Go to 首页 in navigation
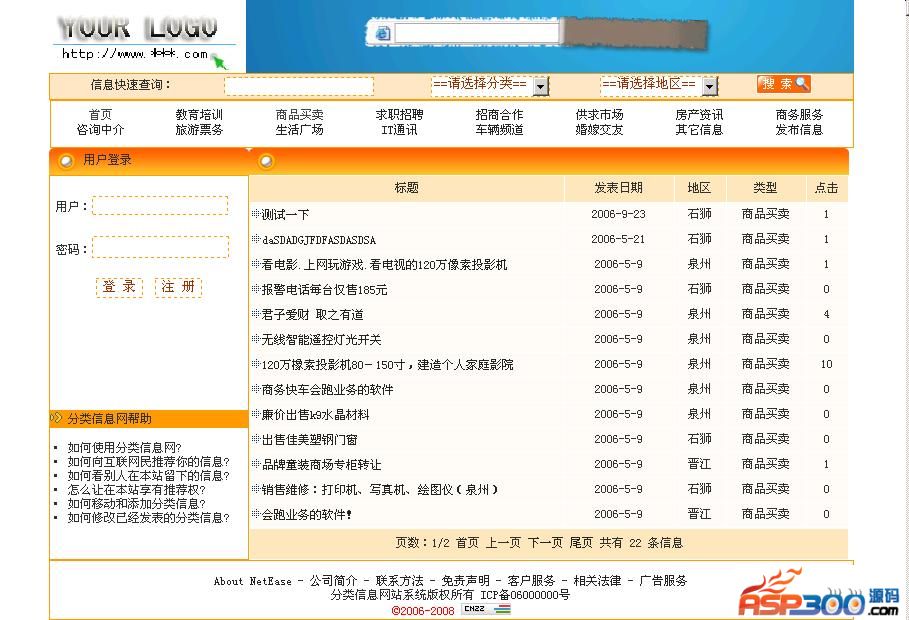The image size is (909, 620). [100, 115]
